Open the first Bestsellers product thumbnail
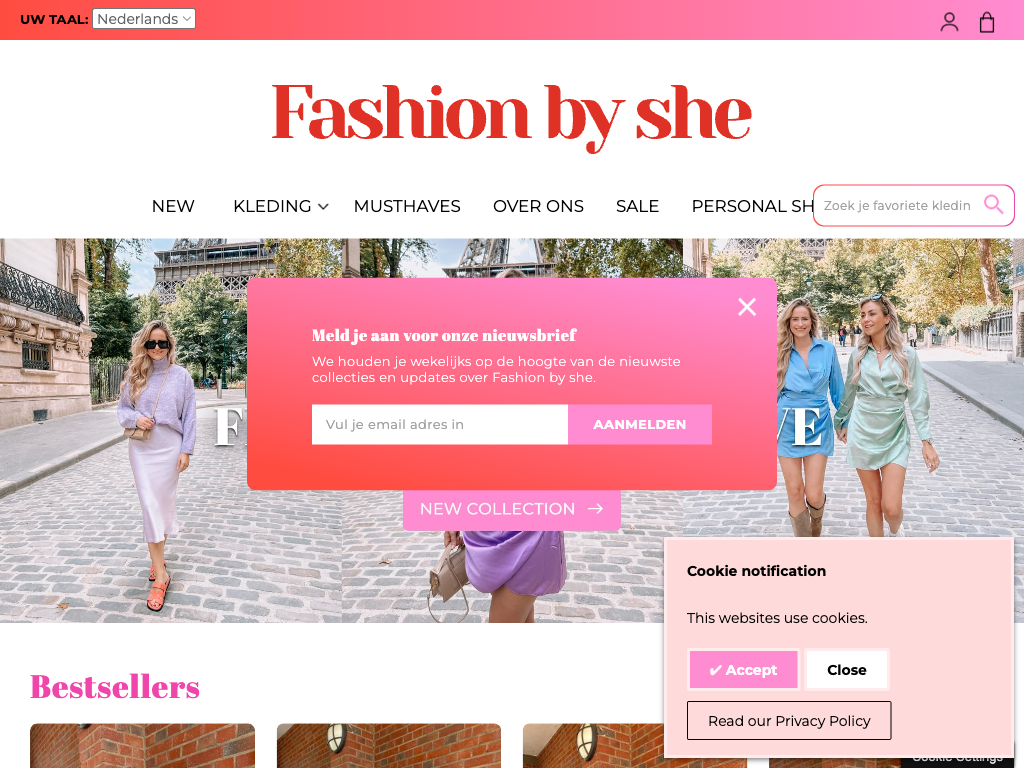The image size is (1024, 768). click(x=142, y=746)
